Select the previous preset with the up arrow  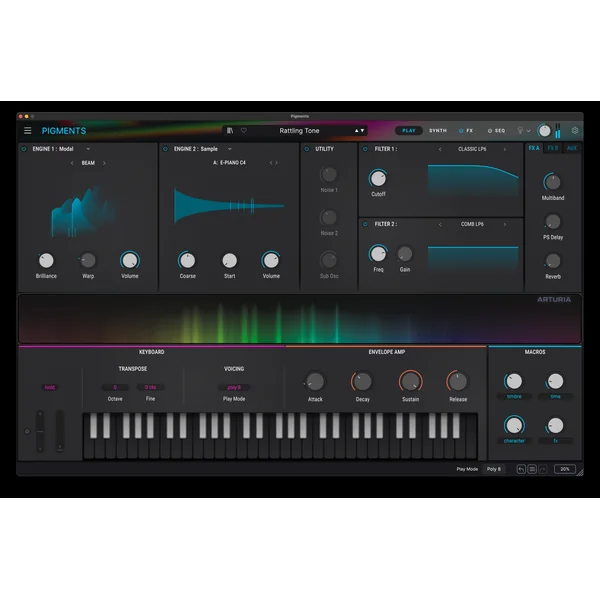coord(356,130)
